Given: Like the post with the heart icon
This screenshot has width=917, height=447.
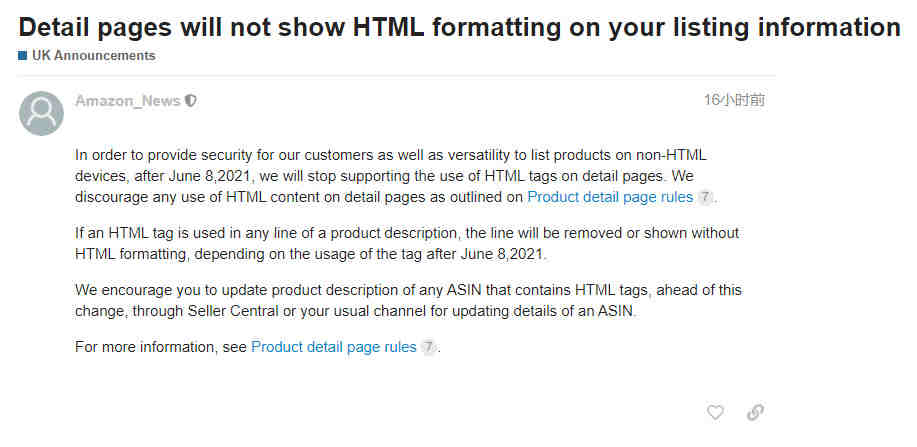Looking at the screenshot, I should [x=715, y=412].
